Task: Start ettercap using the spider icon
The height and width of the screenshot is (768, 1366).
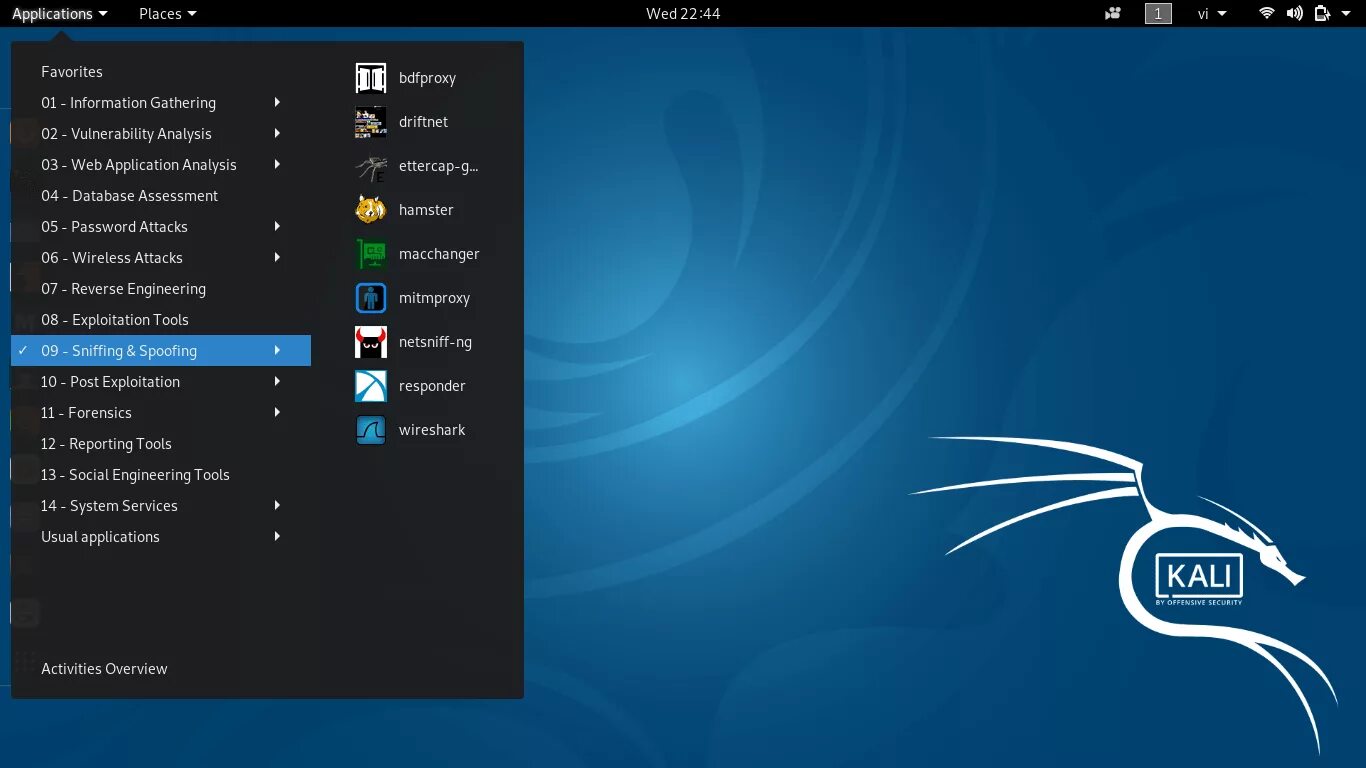Action: (x=371, y=166)
